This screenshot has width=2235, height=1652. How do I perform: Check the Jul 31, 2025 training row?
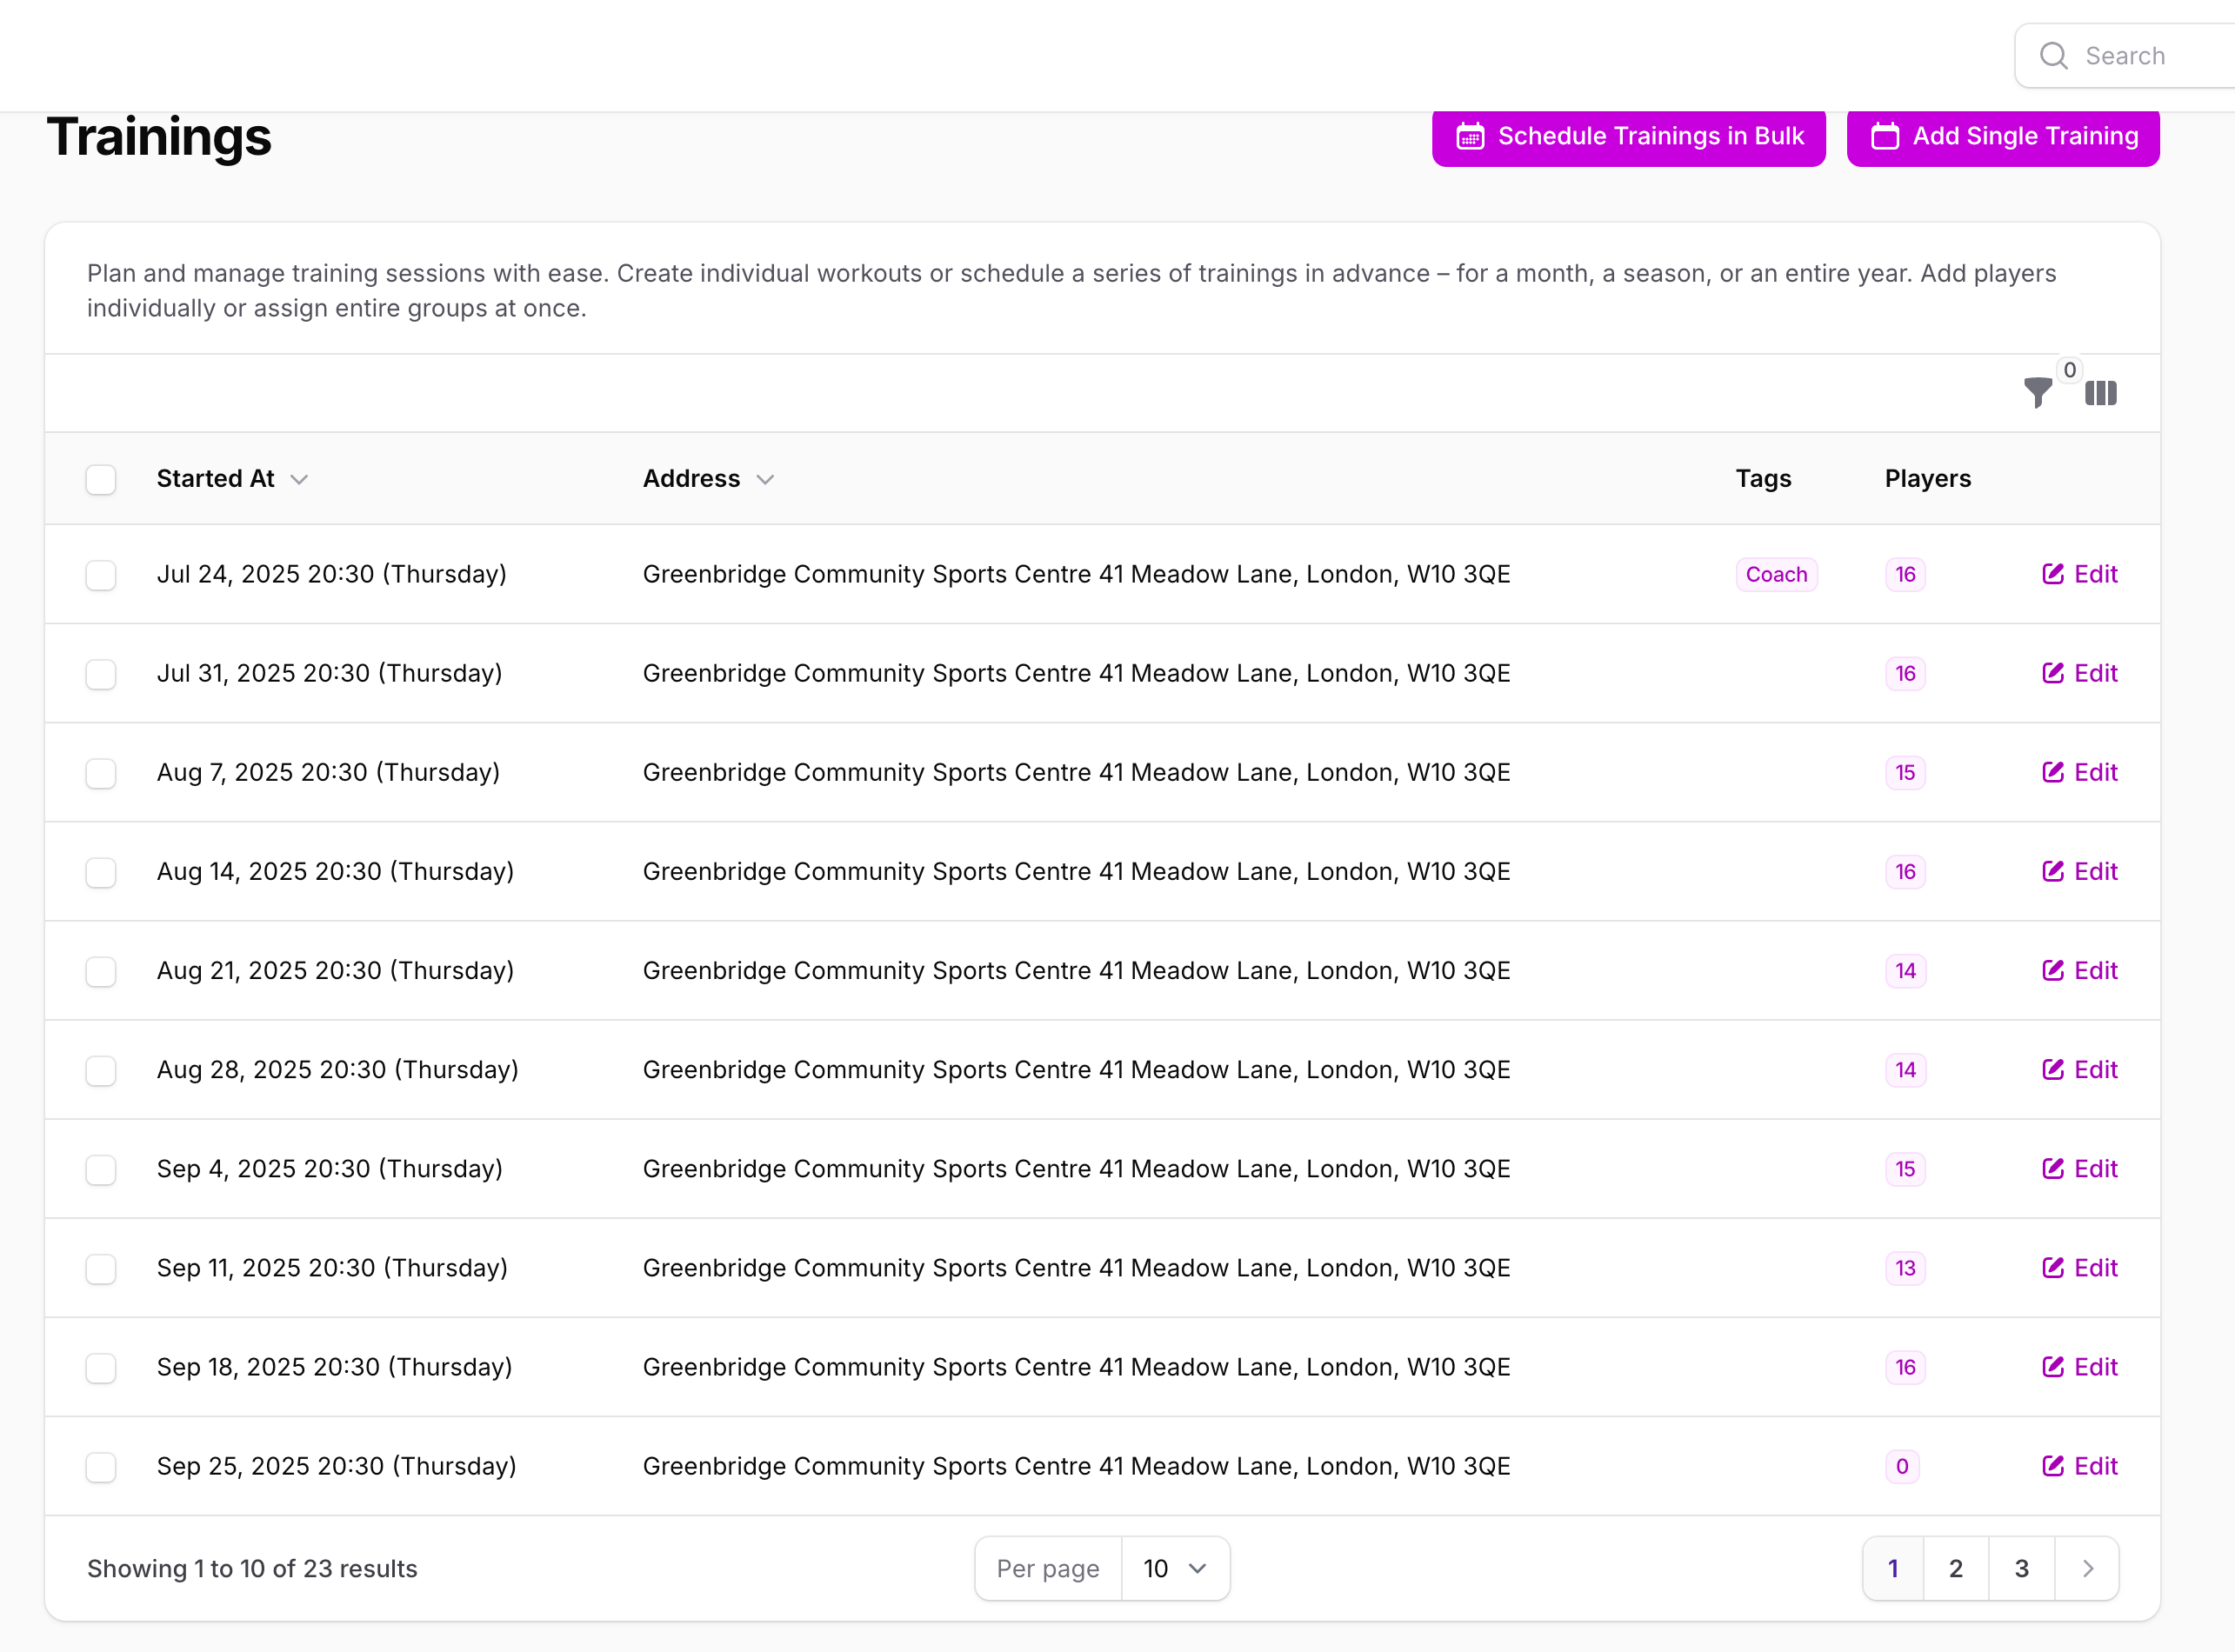pyautogui.click(x=101, y=674)
